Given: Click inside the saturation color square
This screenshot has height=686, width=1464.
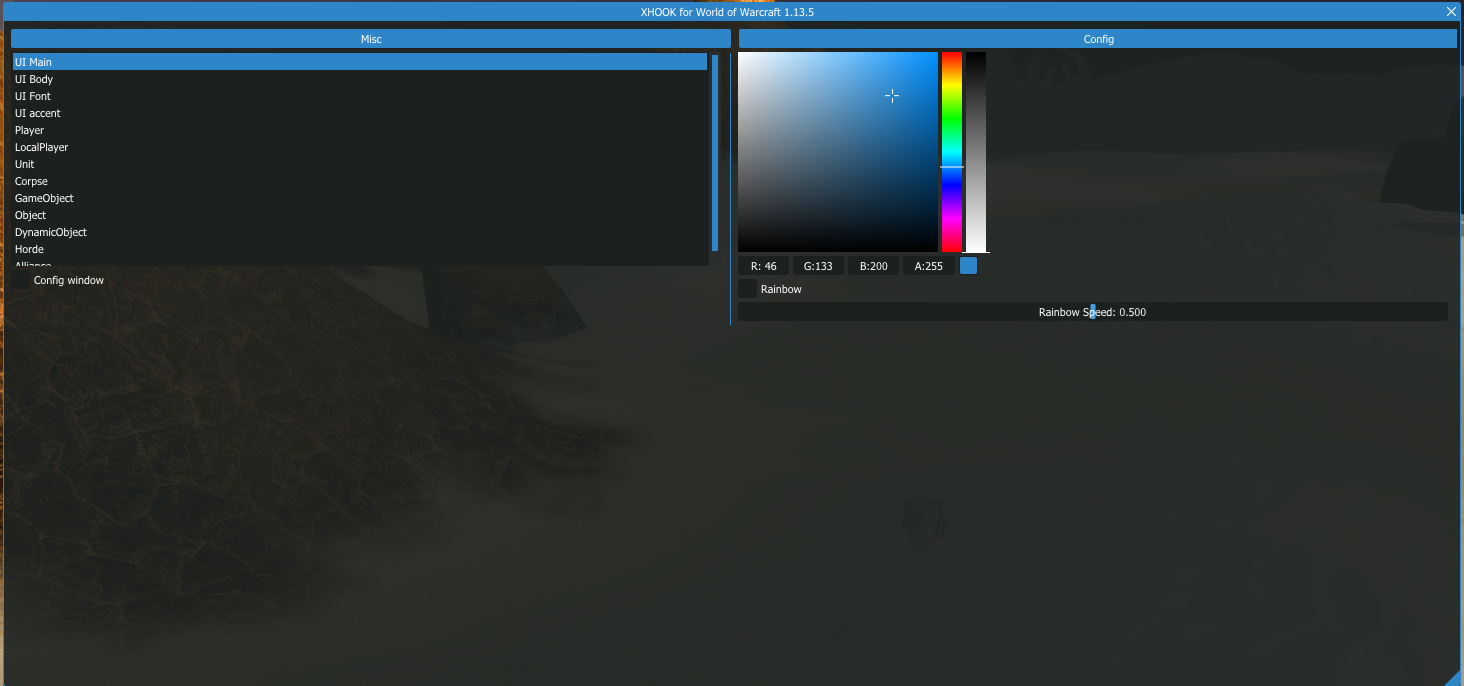Looking at the screenshot, I should click(838, 152).
